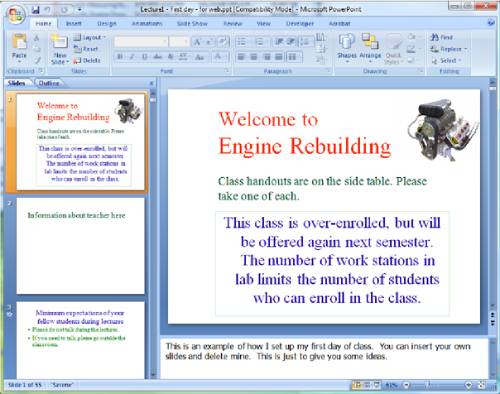Open Font dialog launcher
The image size is (500, 394).
tap(226, 71)
